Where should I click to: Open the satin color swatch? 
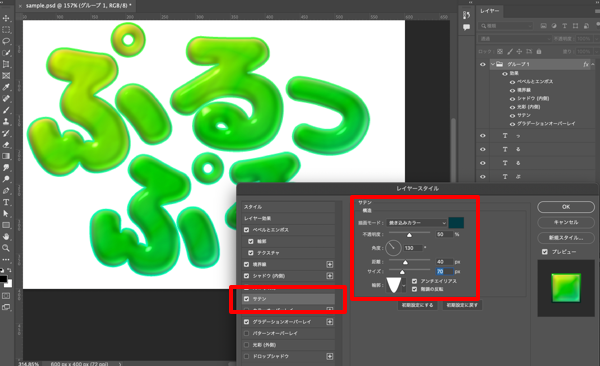[456, 223]
